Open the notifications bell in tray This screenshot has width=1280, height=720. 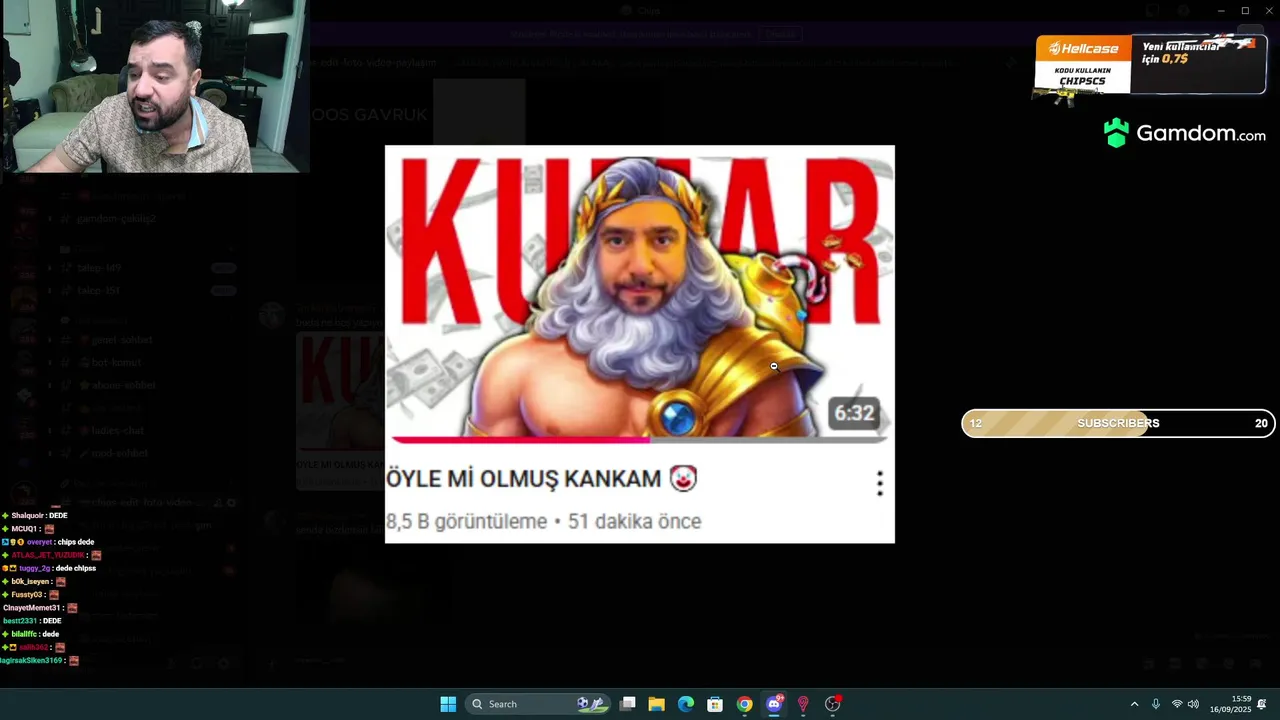pos(1262,704)
